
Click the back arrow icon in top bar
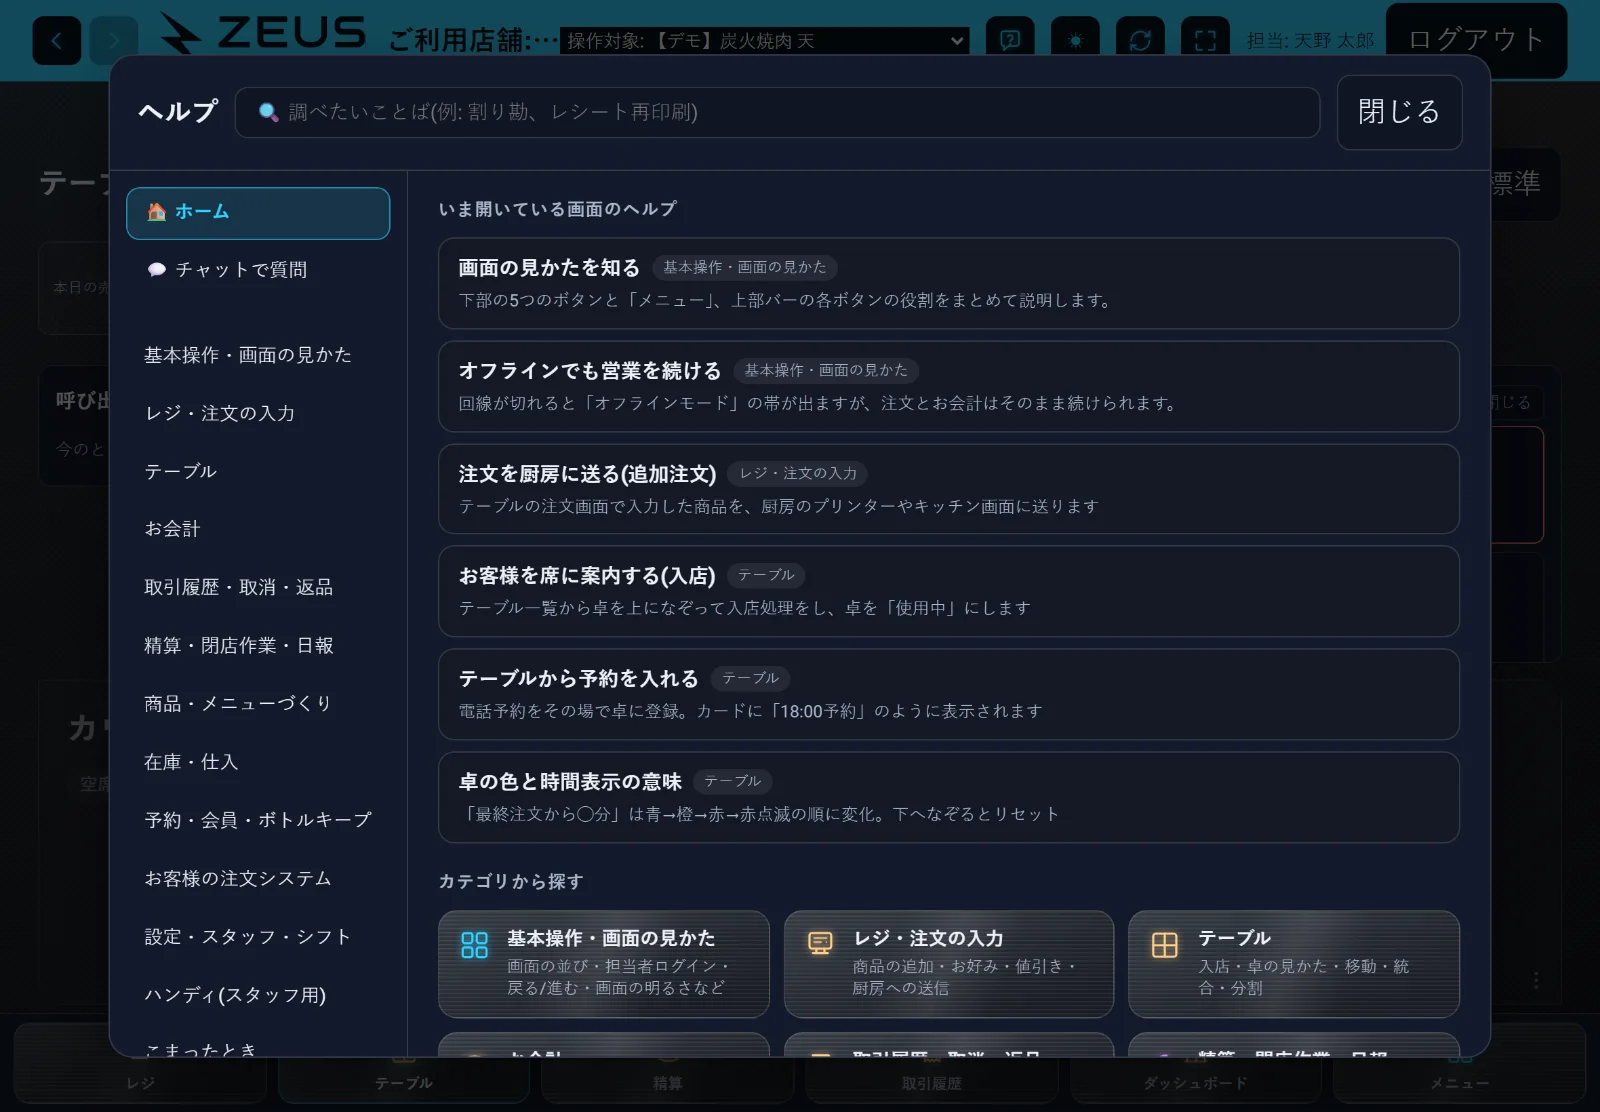(x=57, y=41)
